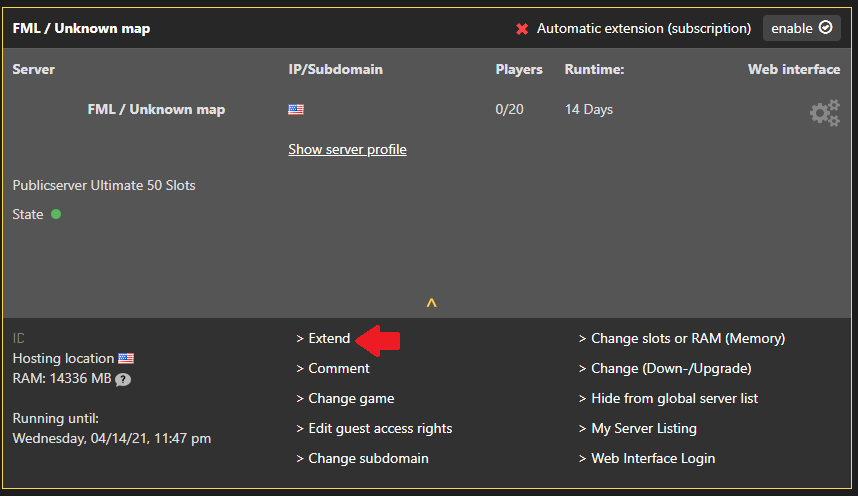Select Change game option
858x497 pixels.
(350, 398)
